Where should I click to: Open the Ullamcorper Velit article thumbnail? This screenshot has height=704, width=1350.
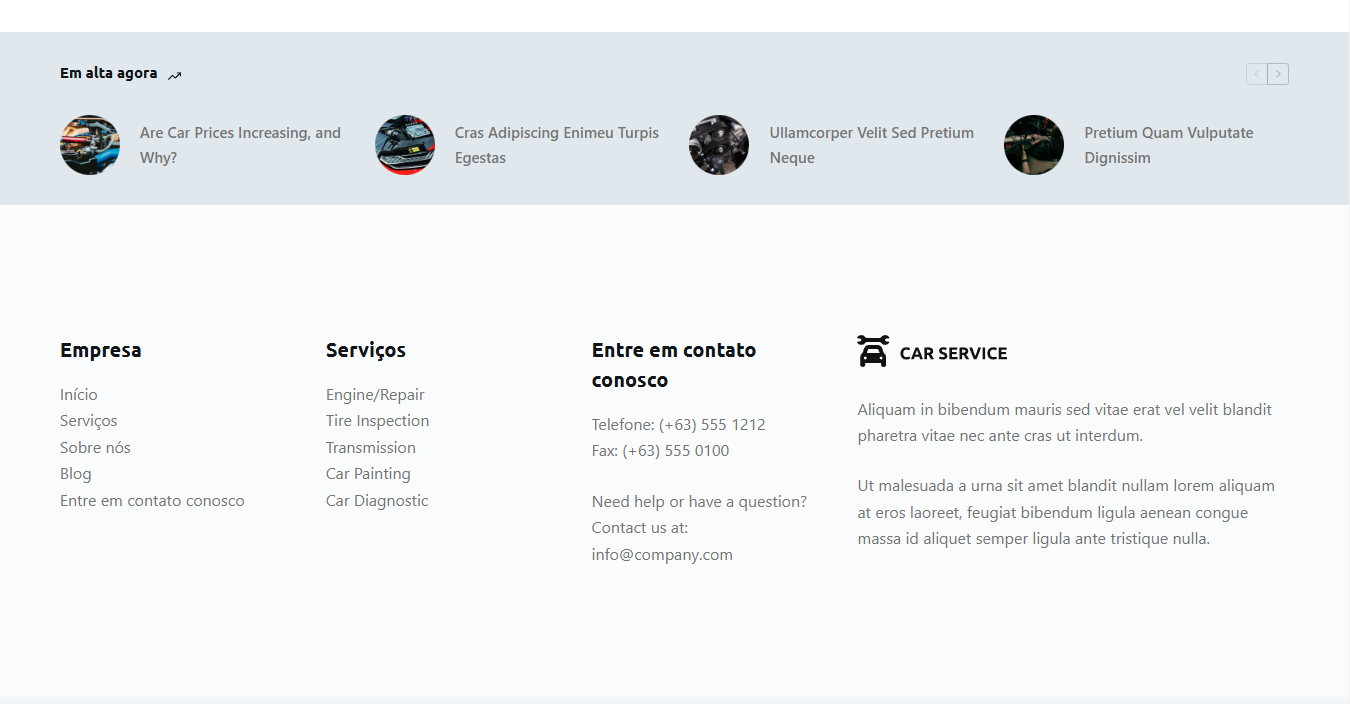click(719, 145)
